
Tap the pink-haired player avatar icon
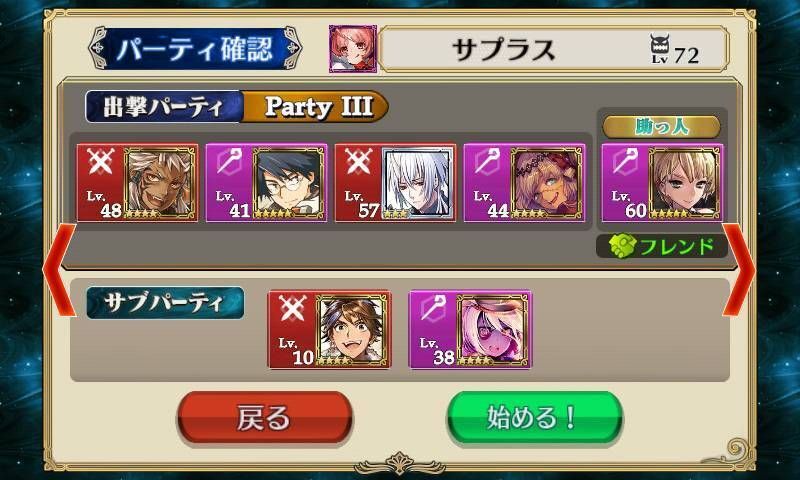353,49
